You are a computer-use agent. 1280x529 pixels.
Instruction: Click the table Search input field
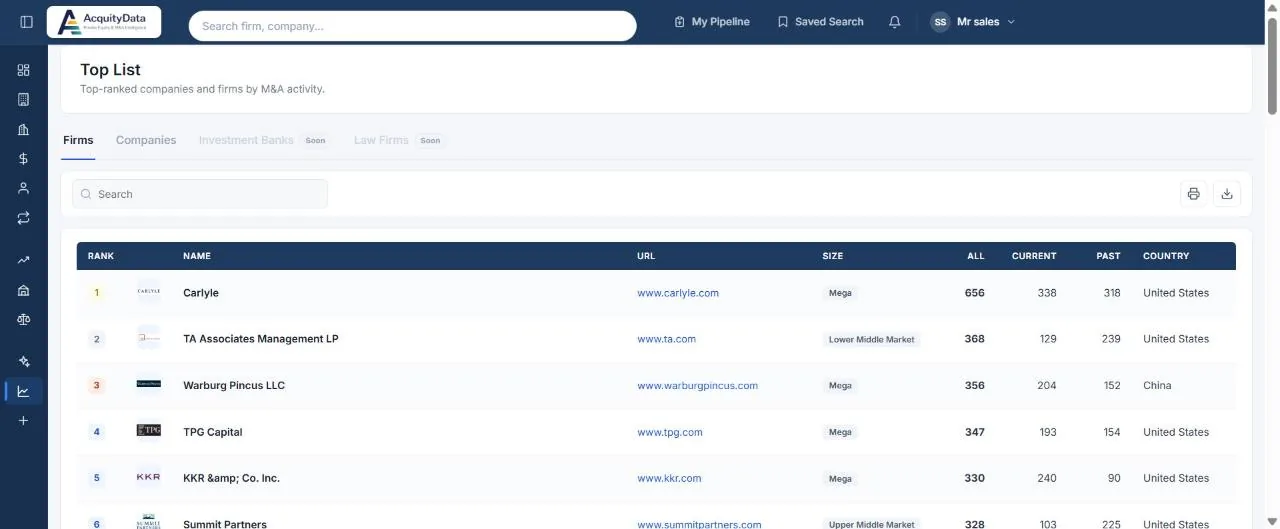point(200,194)
